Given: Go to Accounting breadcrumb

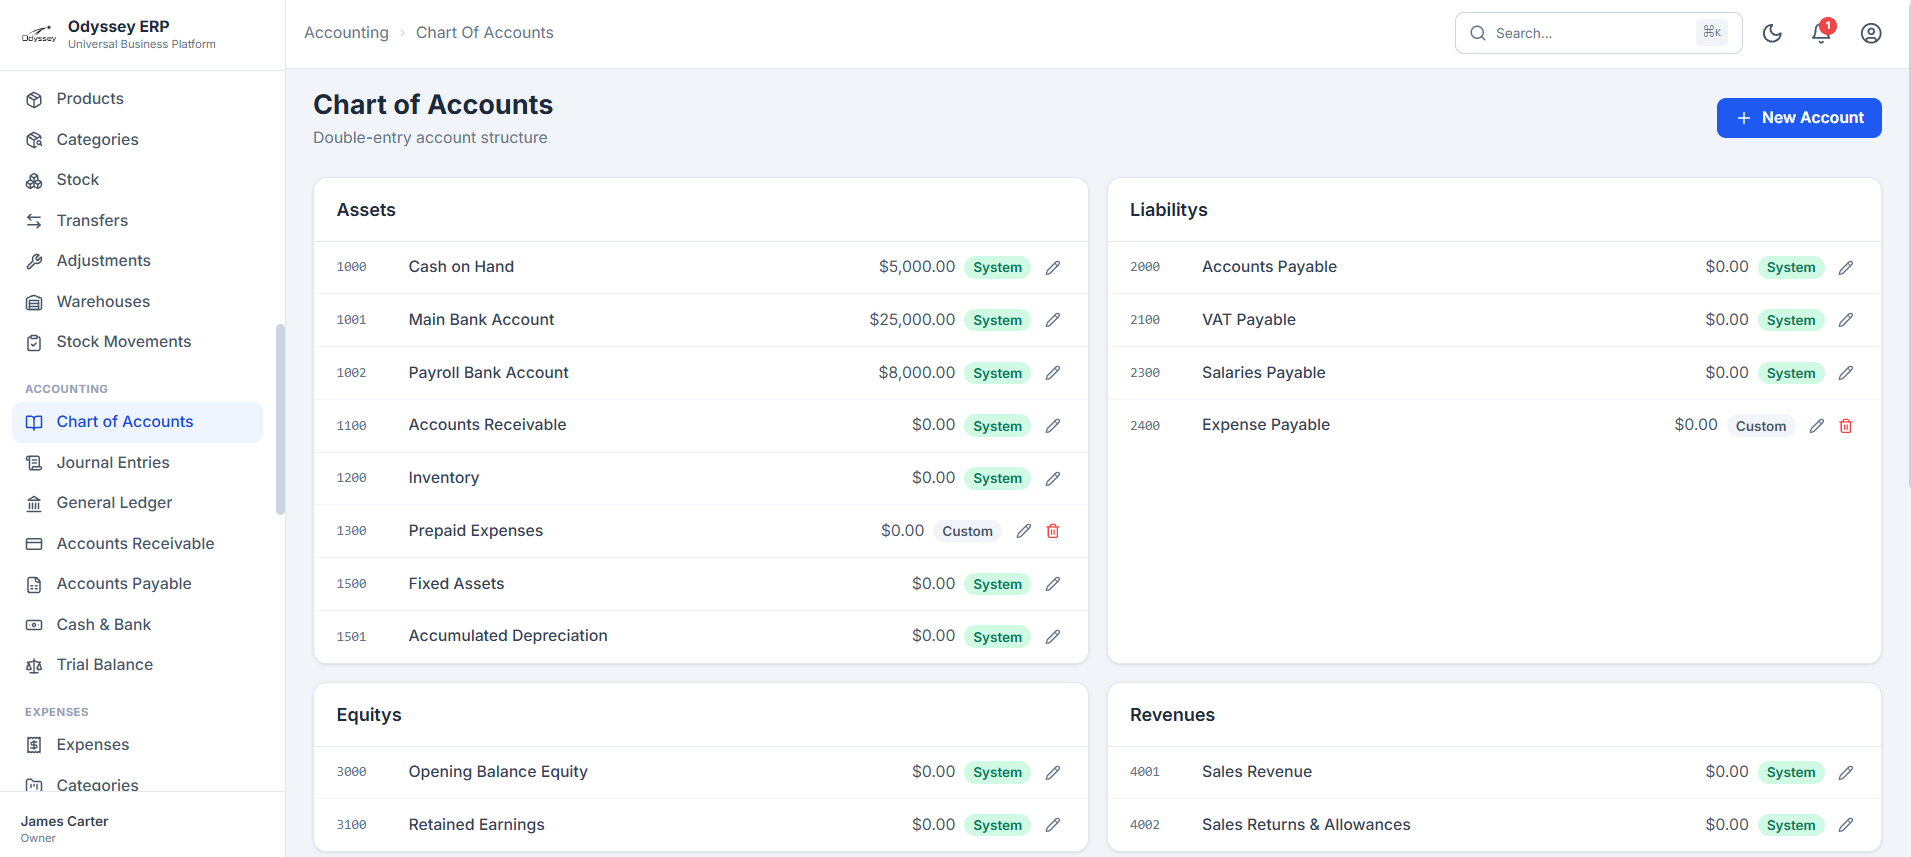Looking at the screenshot, I should 346,33.
